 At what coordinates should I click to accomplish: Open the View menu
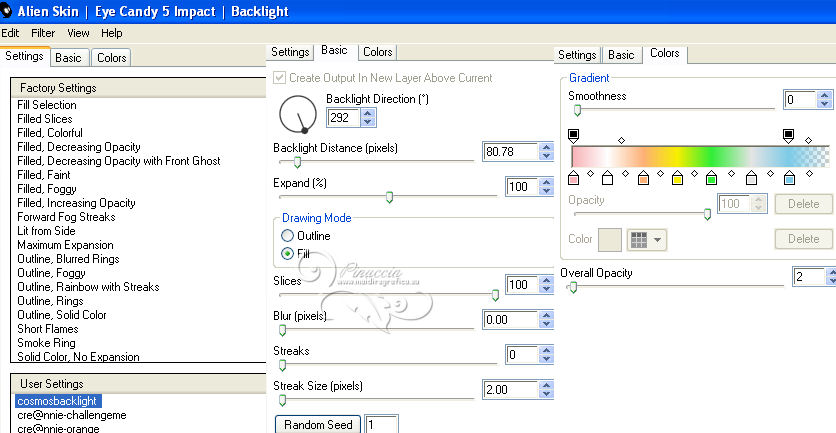tap(78, 33)
